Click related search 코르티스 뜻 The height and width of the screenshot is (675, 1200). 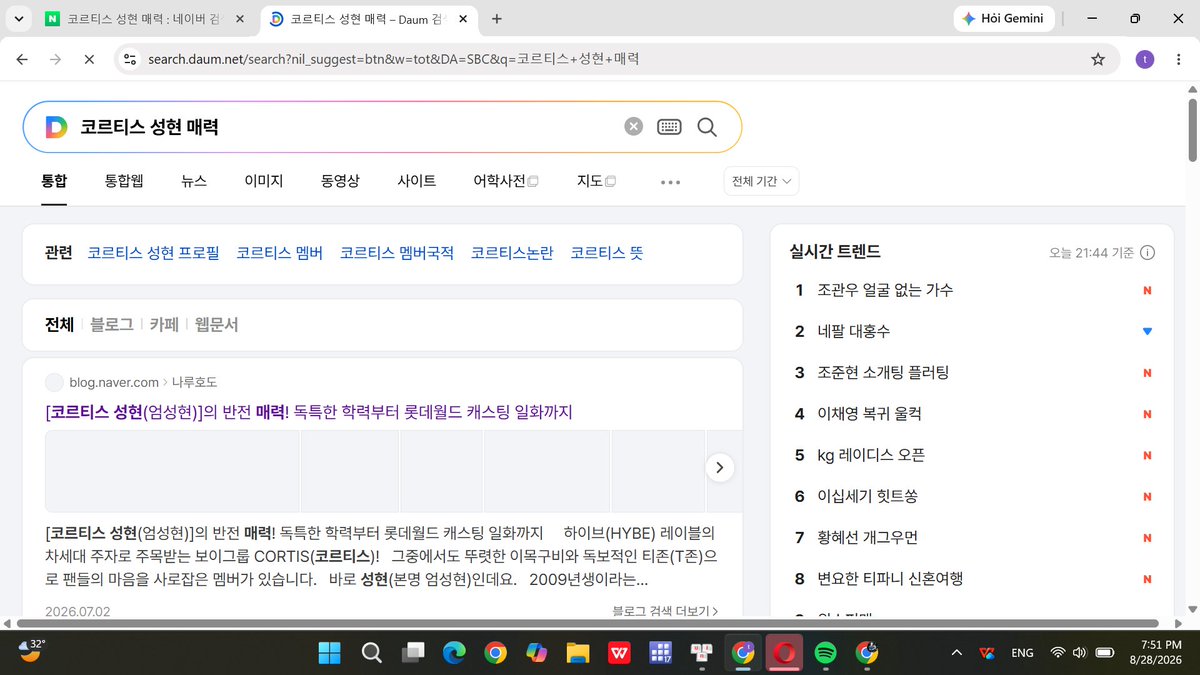607,253
